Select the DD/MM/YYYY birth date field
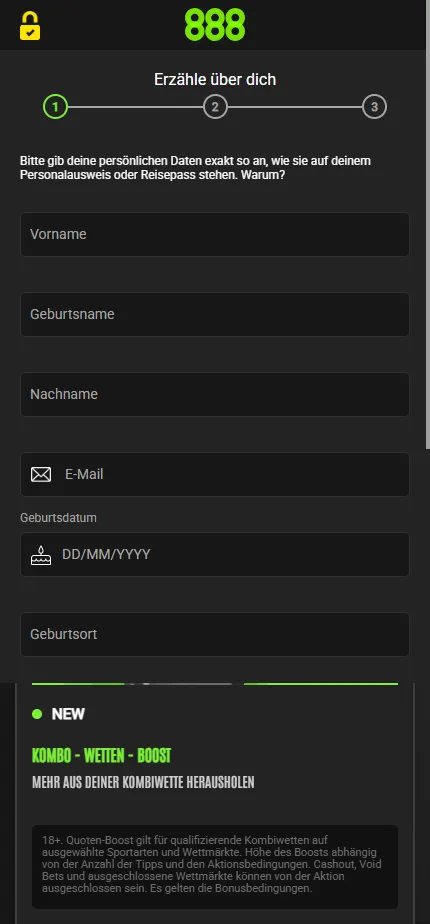 click(215, 555)
